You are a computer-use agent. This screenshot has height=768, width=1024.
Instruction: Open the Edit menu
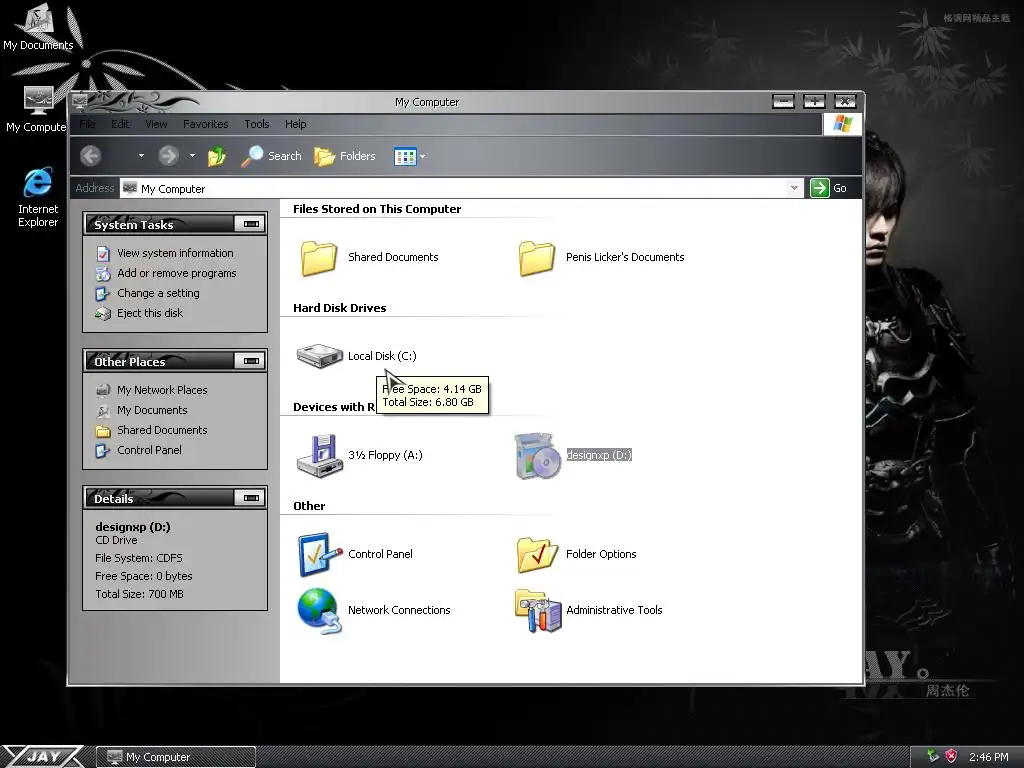pyautogui.click(x=120, y=124)
